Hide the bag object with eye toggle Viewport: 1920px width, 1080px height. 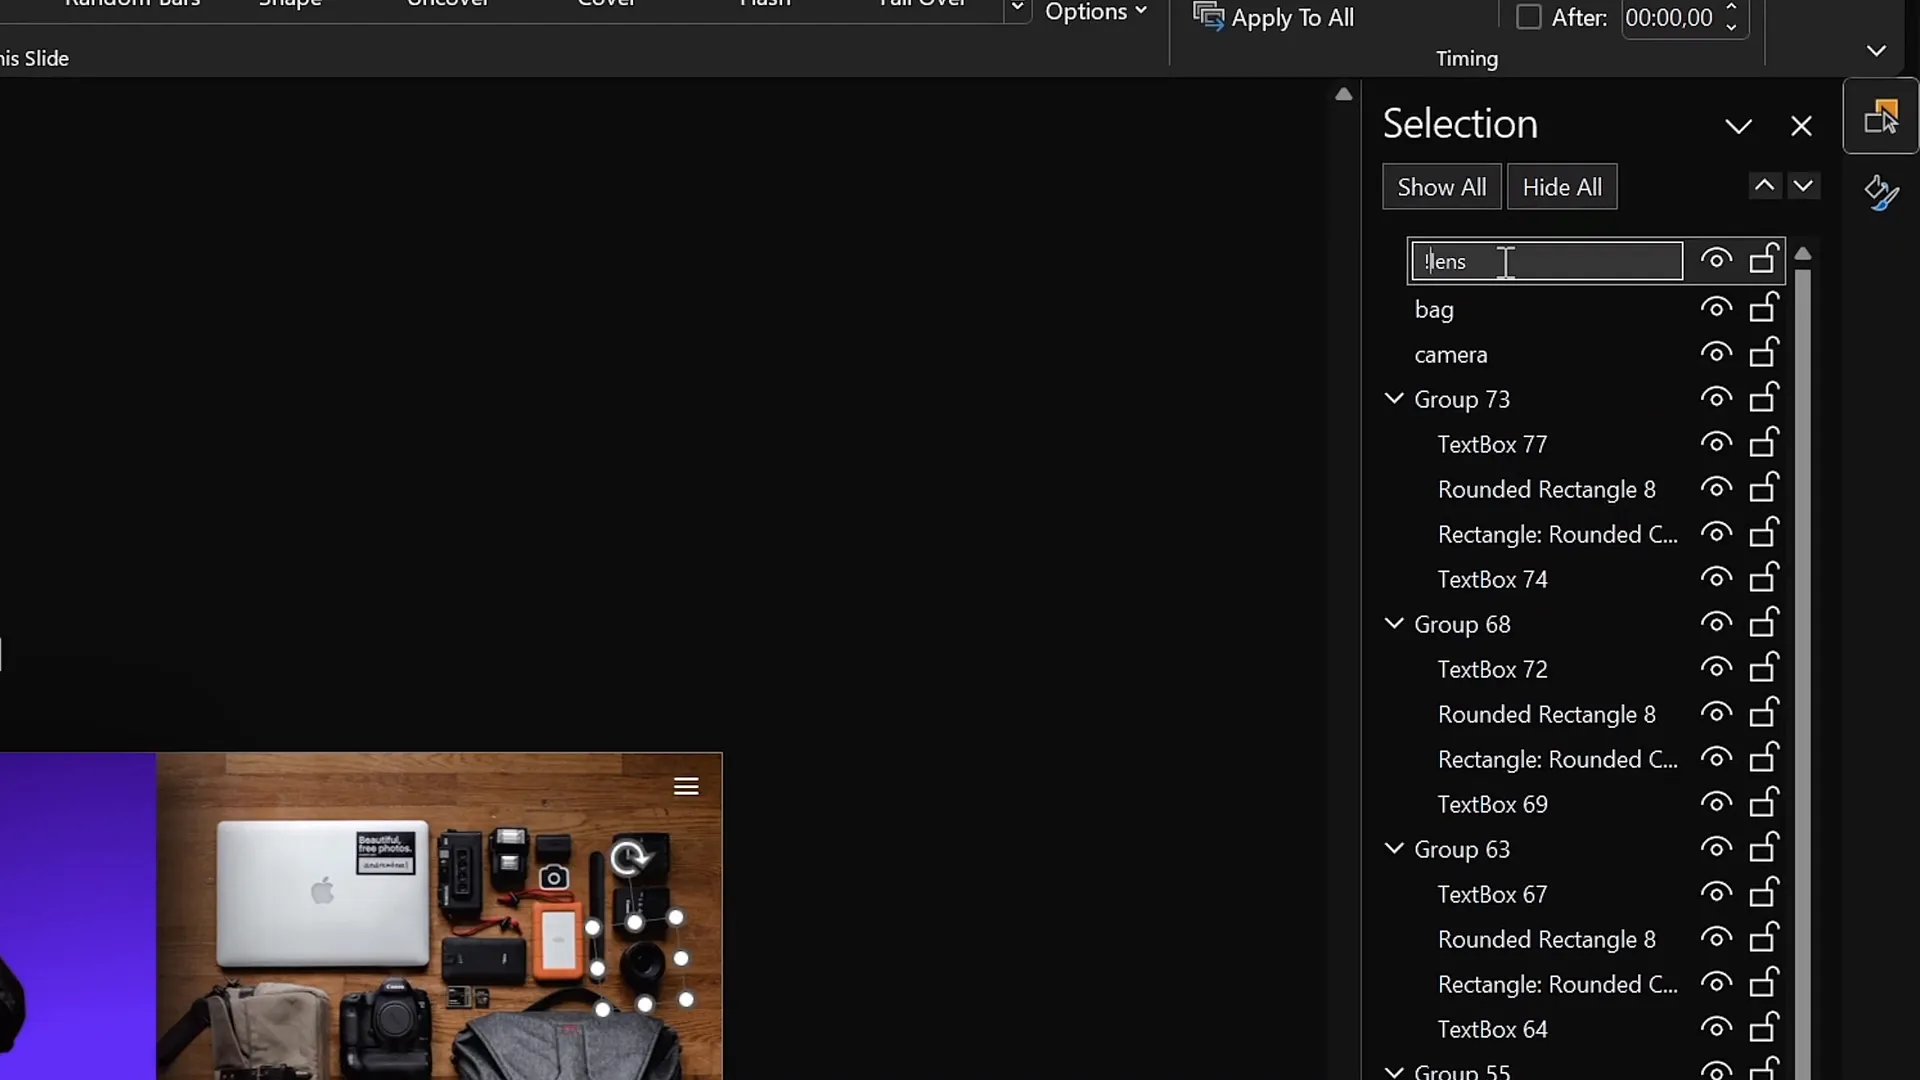click(1716, 309)
